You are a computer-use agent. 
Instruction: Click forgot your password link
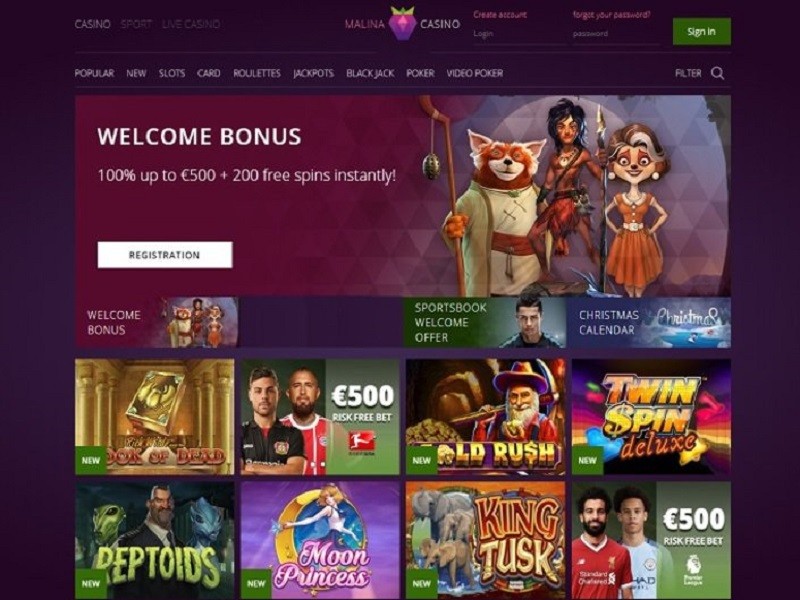pos(611,15)
